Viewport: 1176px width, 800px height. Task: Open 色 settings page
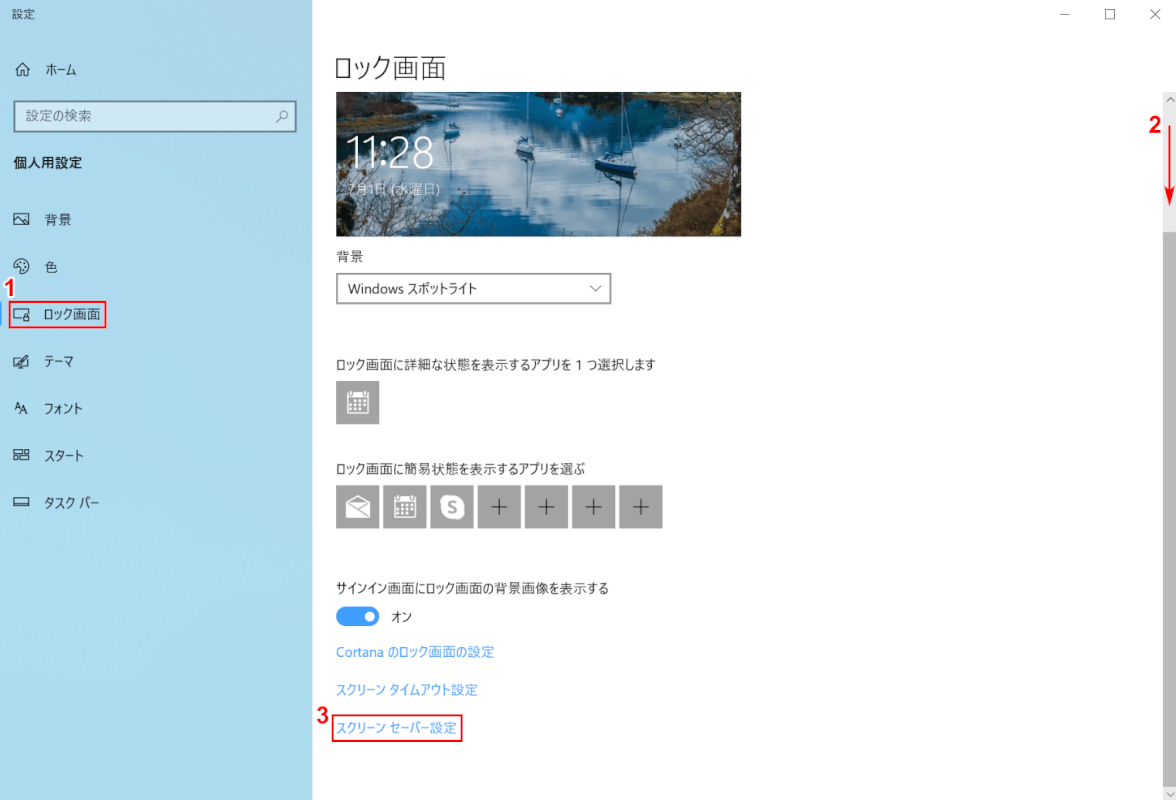[x=50, y=267]
